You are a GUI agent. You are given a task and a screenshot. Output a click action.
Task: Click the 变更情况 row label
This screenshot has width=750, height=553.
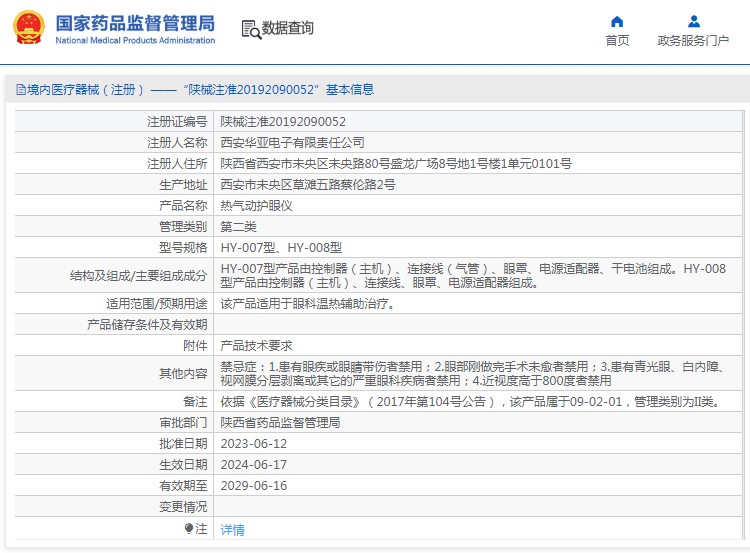pyautogui.click(x=183, y=507)
